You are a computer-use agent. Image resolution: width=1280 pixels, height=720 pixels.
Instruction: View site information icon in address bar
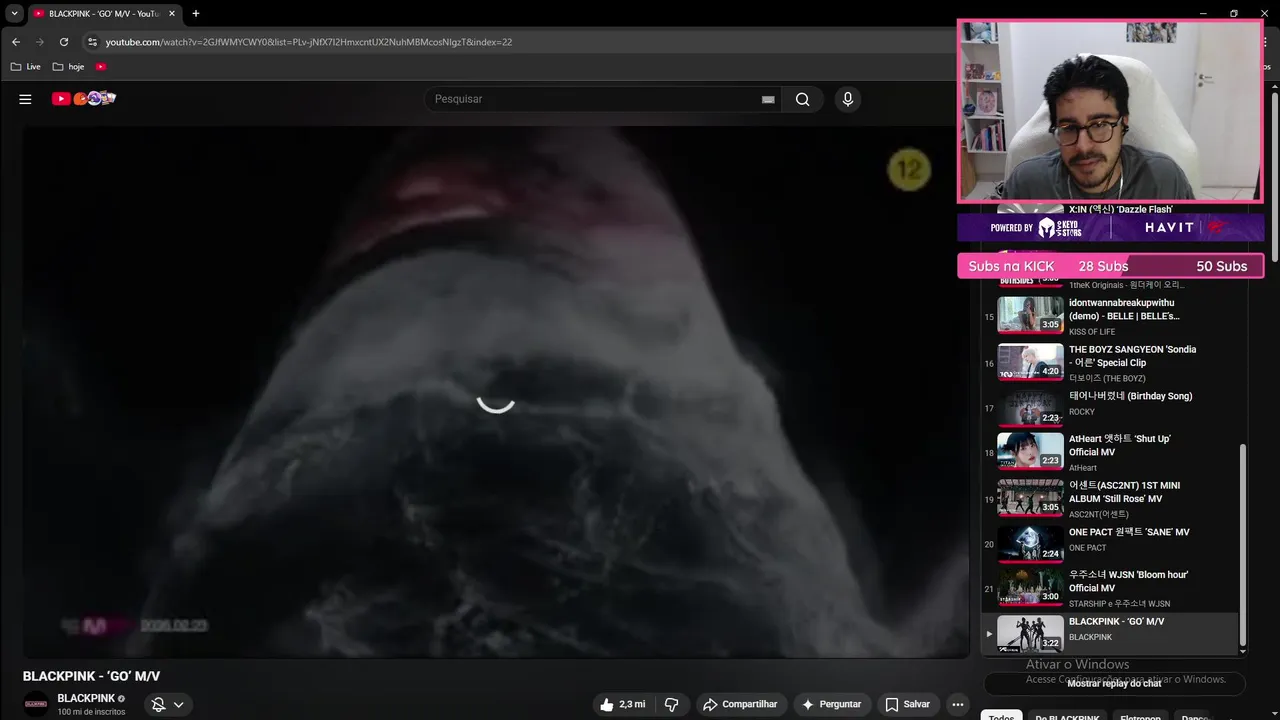tap(92, 42)
